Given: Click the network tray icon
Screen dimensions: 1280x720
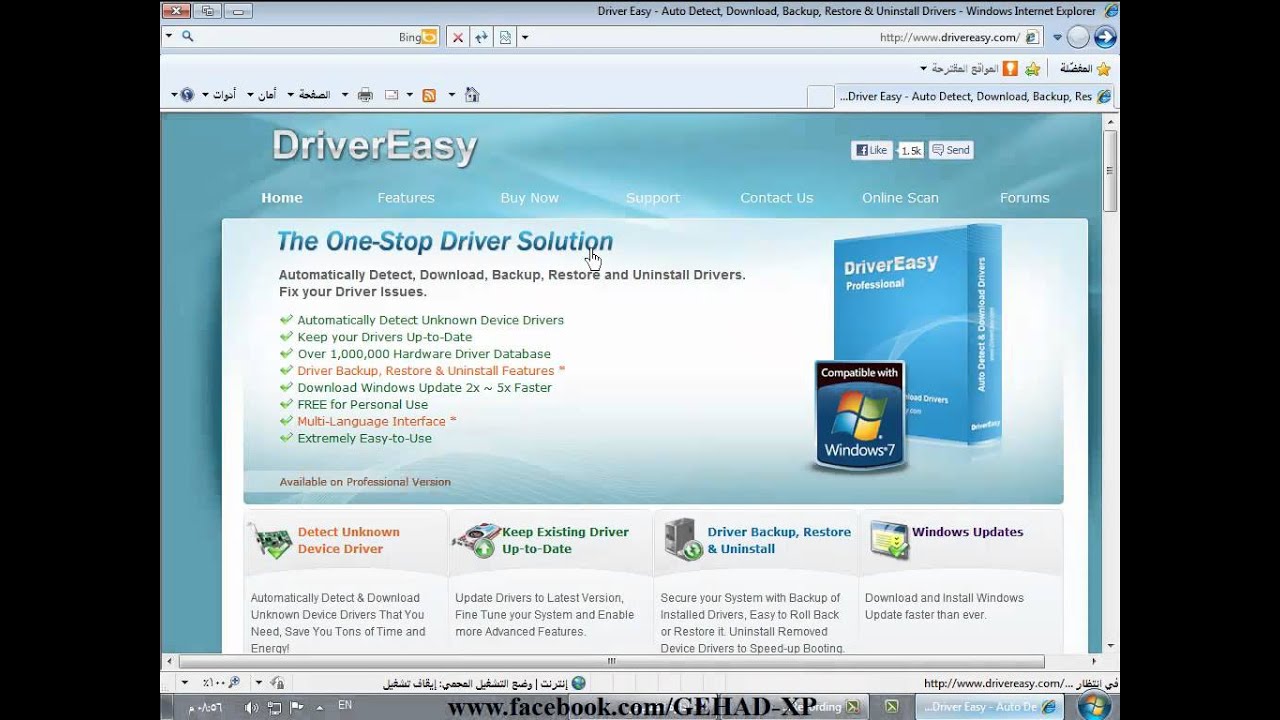Looking at the screenshot, I should point(275,707).
